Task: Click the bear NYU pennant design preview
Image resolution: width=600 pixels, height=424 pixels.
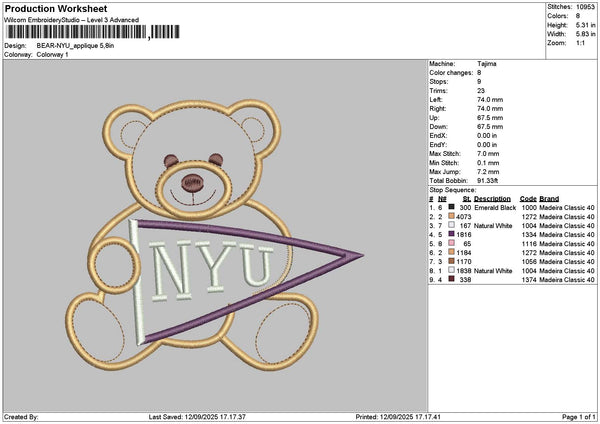Action: tap(214, 236)
